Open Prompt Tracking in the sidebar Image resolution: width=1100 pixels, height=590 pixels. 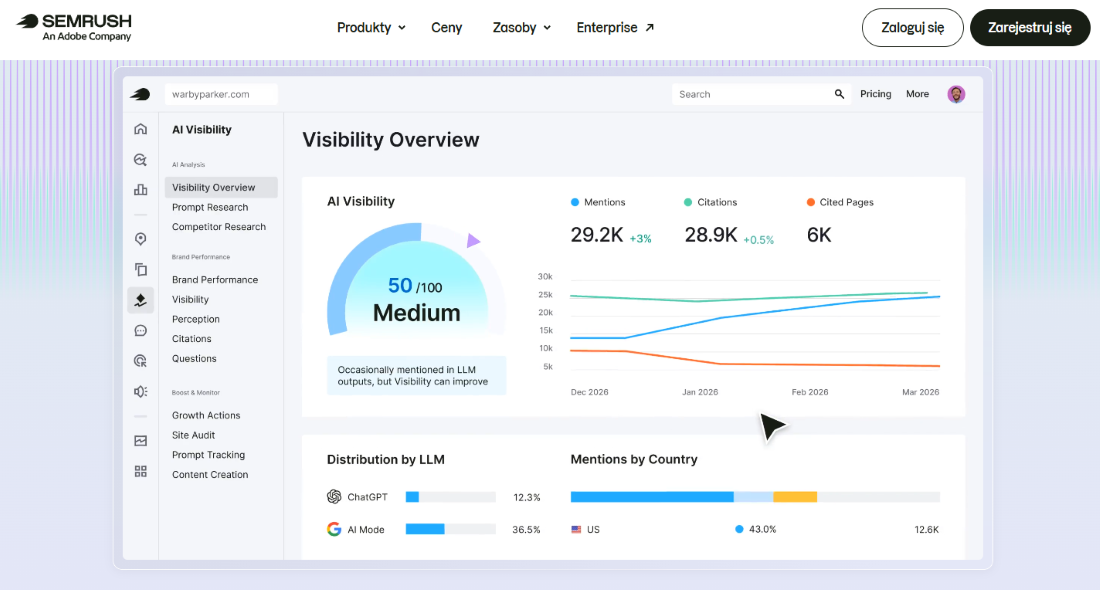pyautogui.click(x=208, y=455)
